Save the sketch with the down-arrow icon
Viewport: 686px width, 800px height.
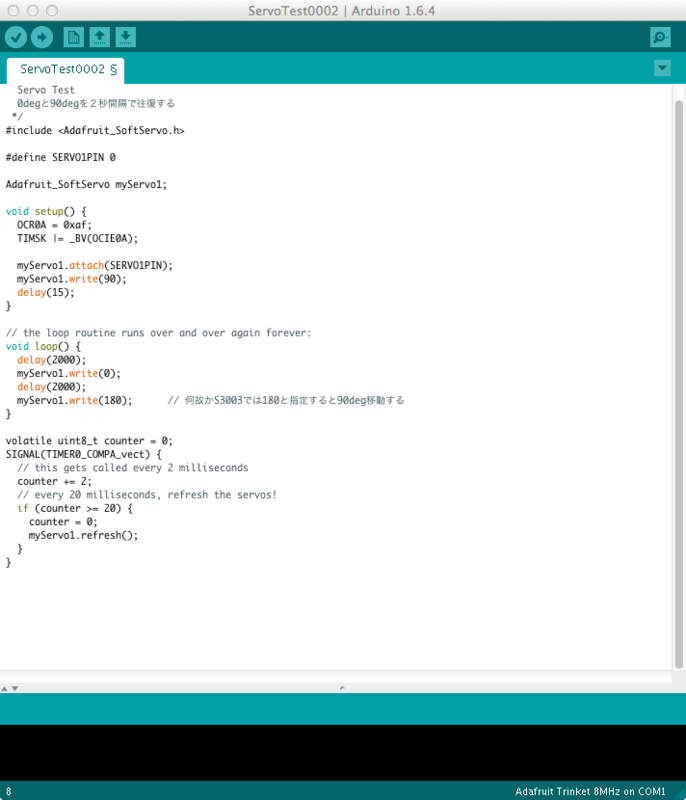pos(125,37)
